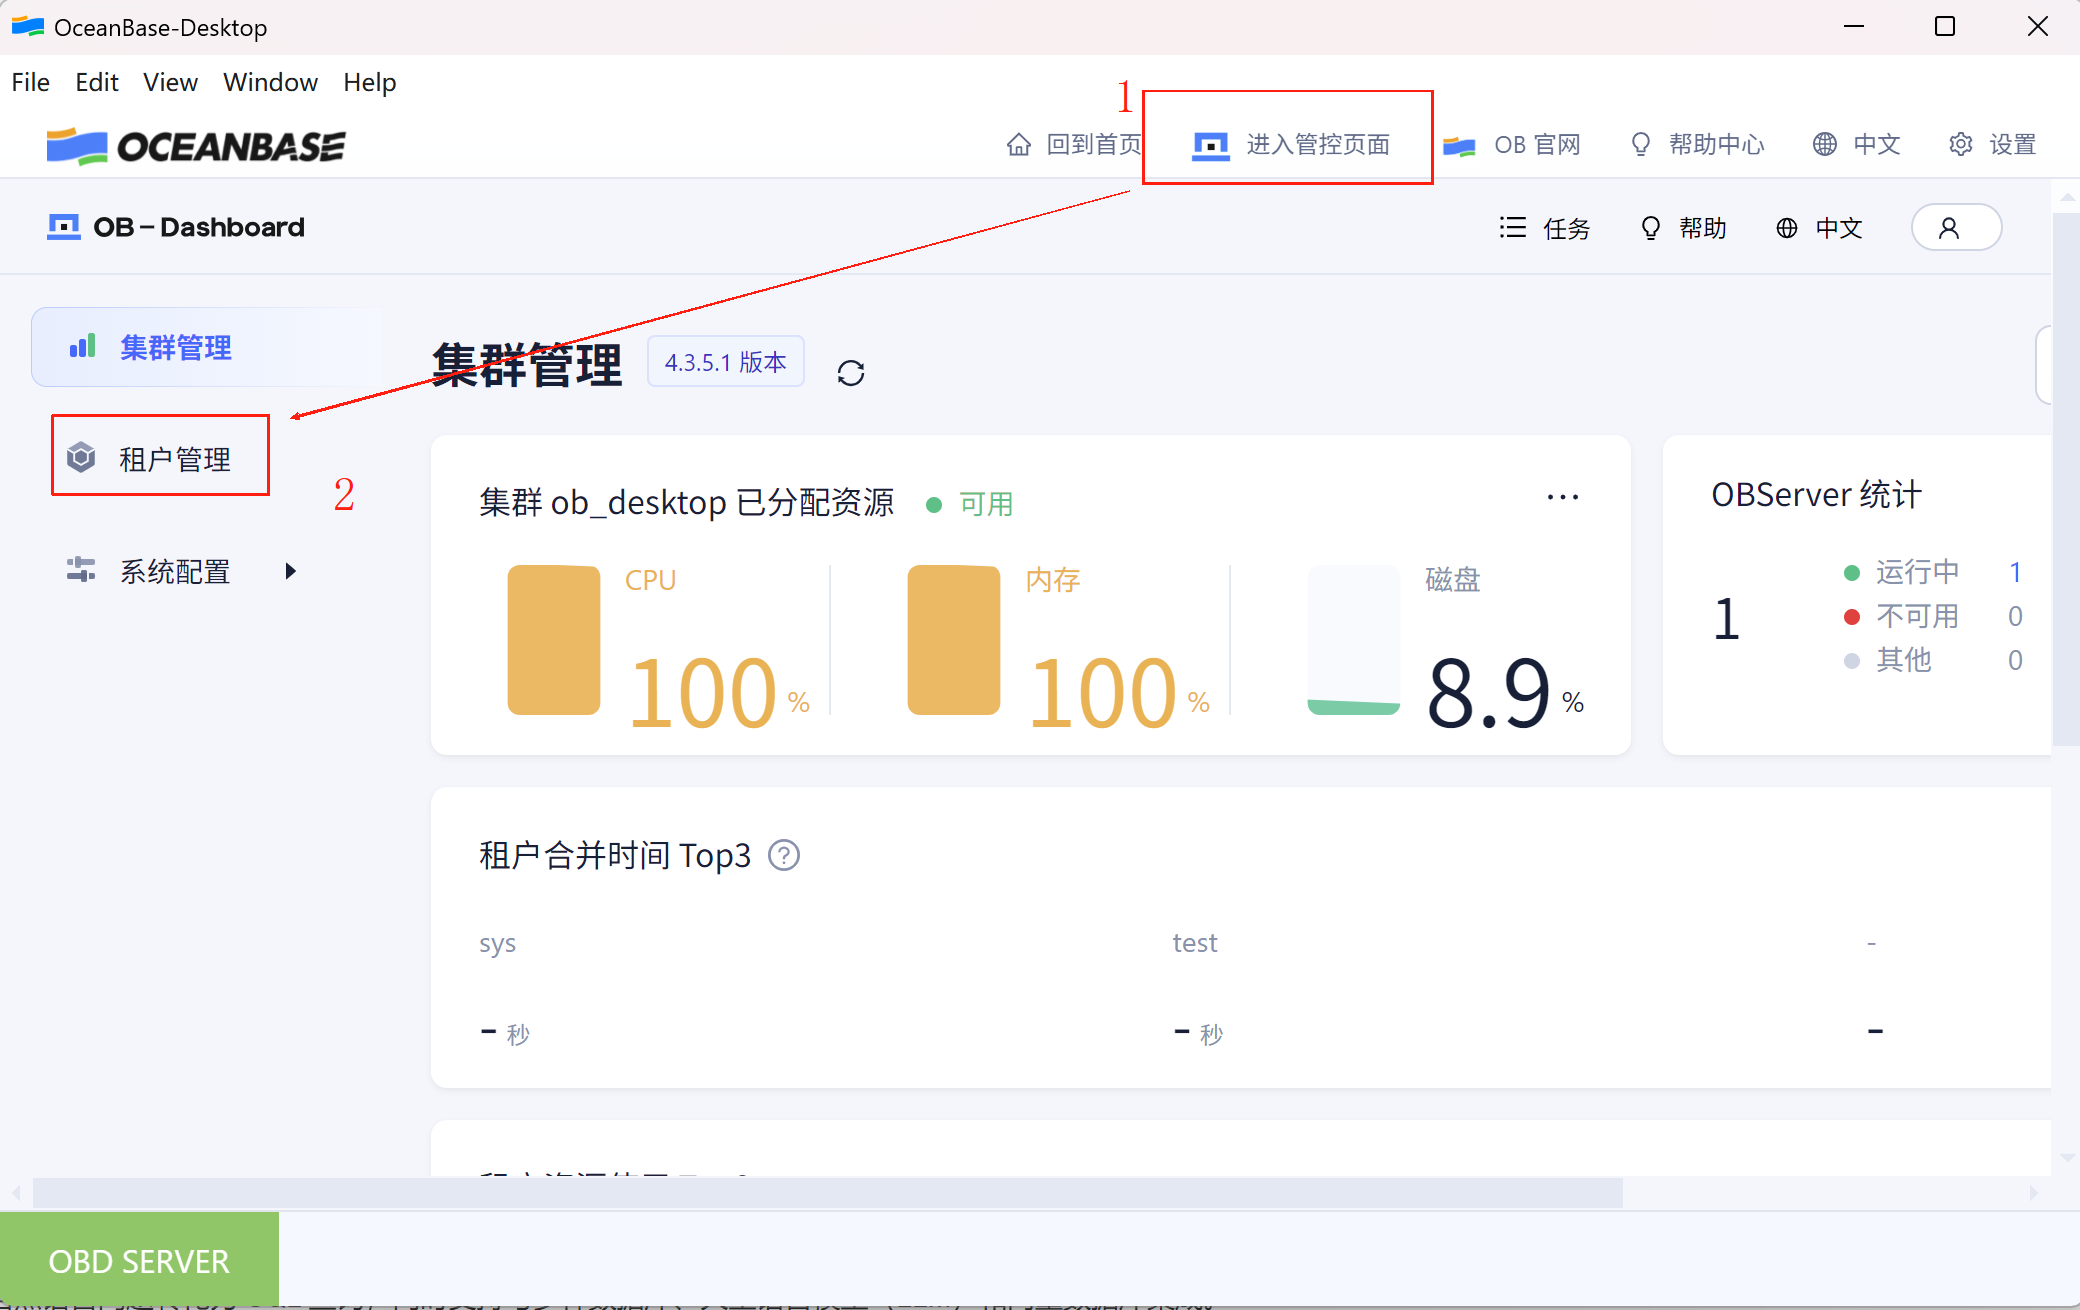Open the dashboard 中文 language dropdown
The width and height of the screenshot is (2080, 1310).
click(1819, 228)
